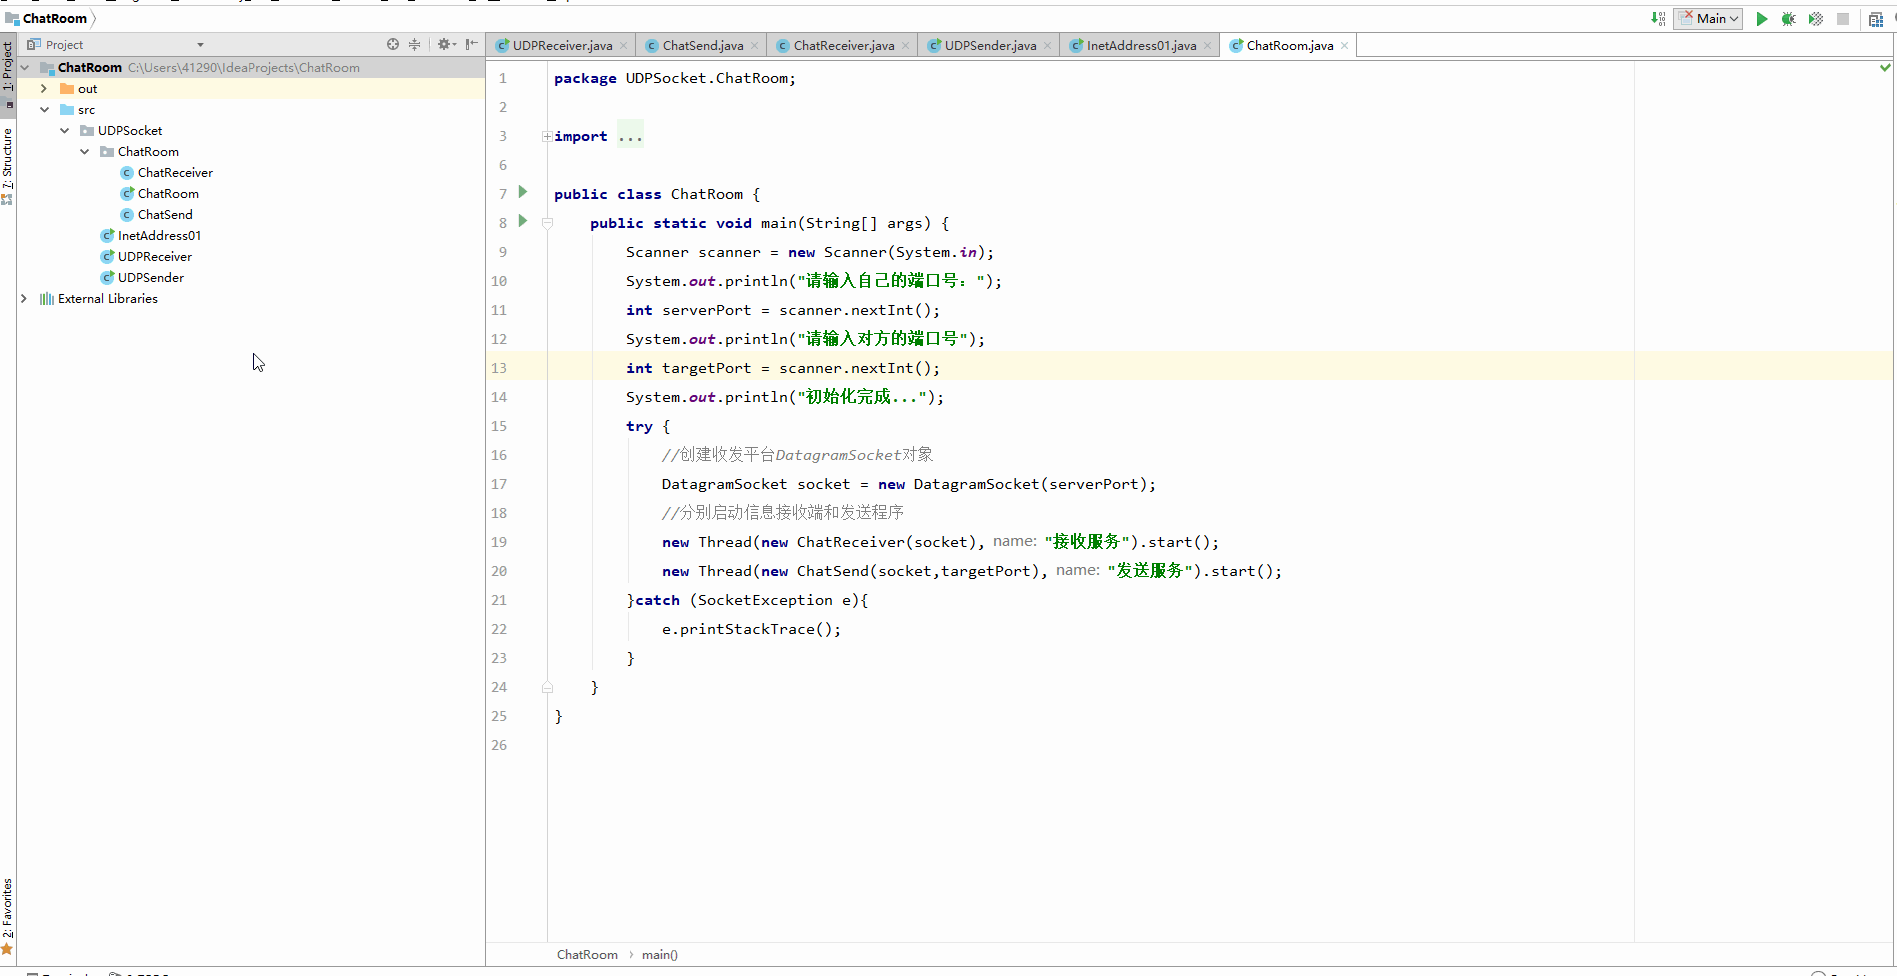Click the grey Stop button in toolbar

1843,19
